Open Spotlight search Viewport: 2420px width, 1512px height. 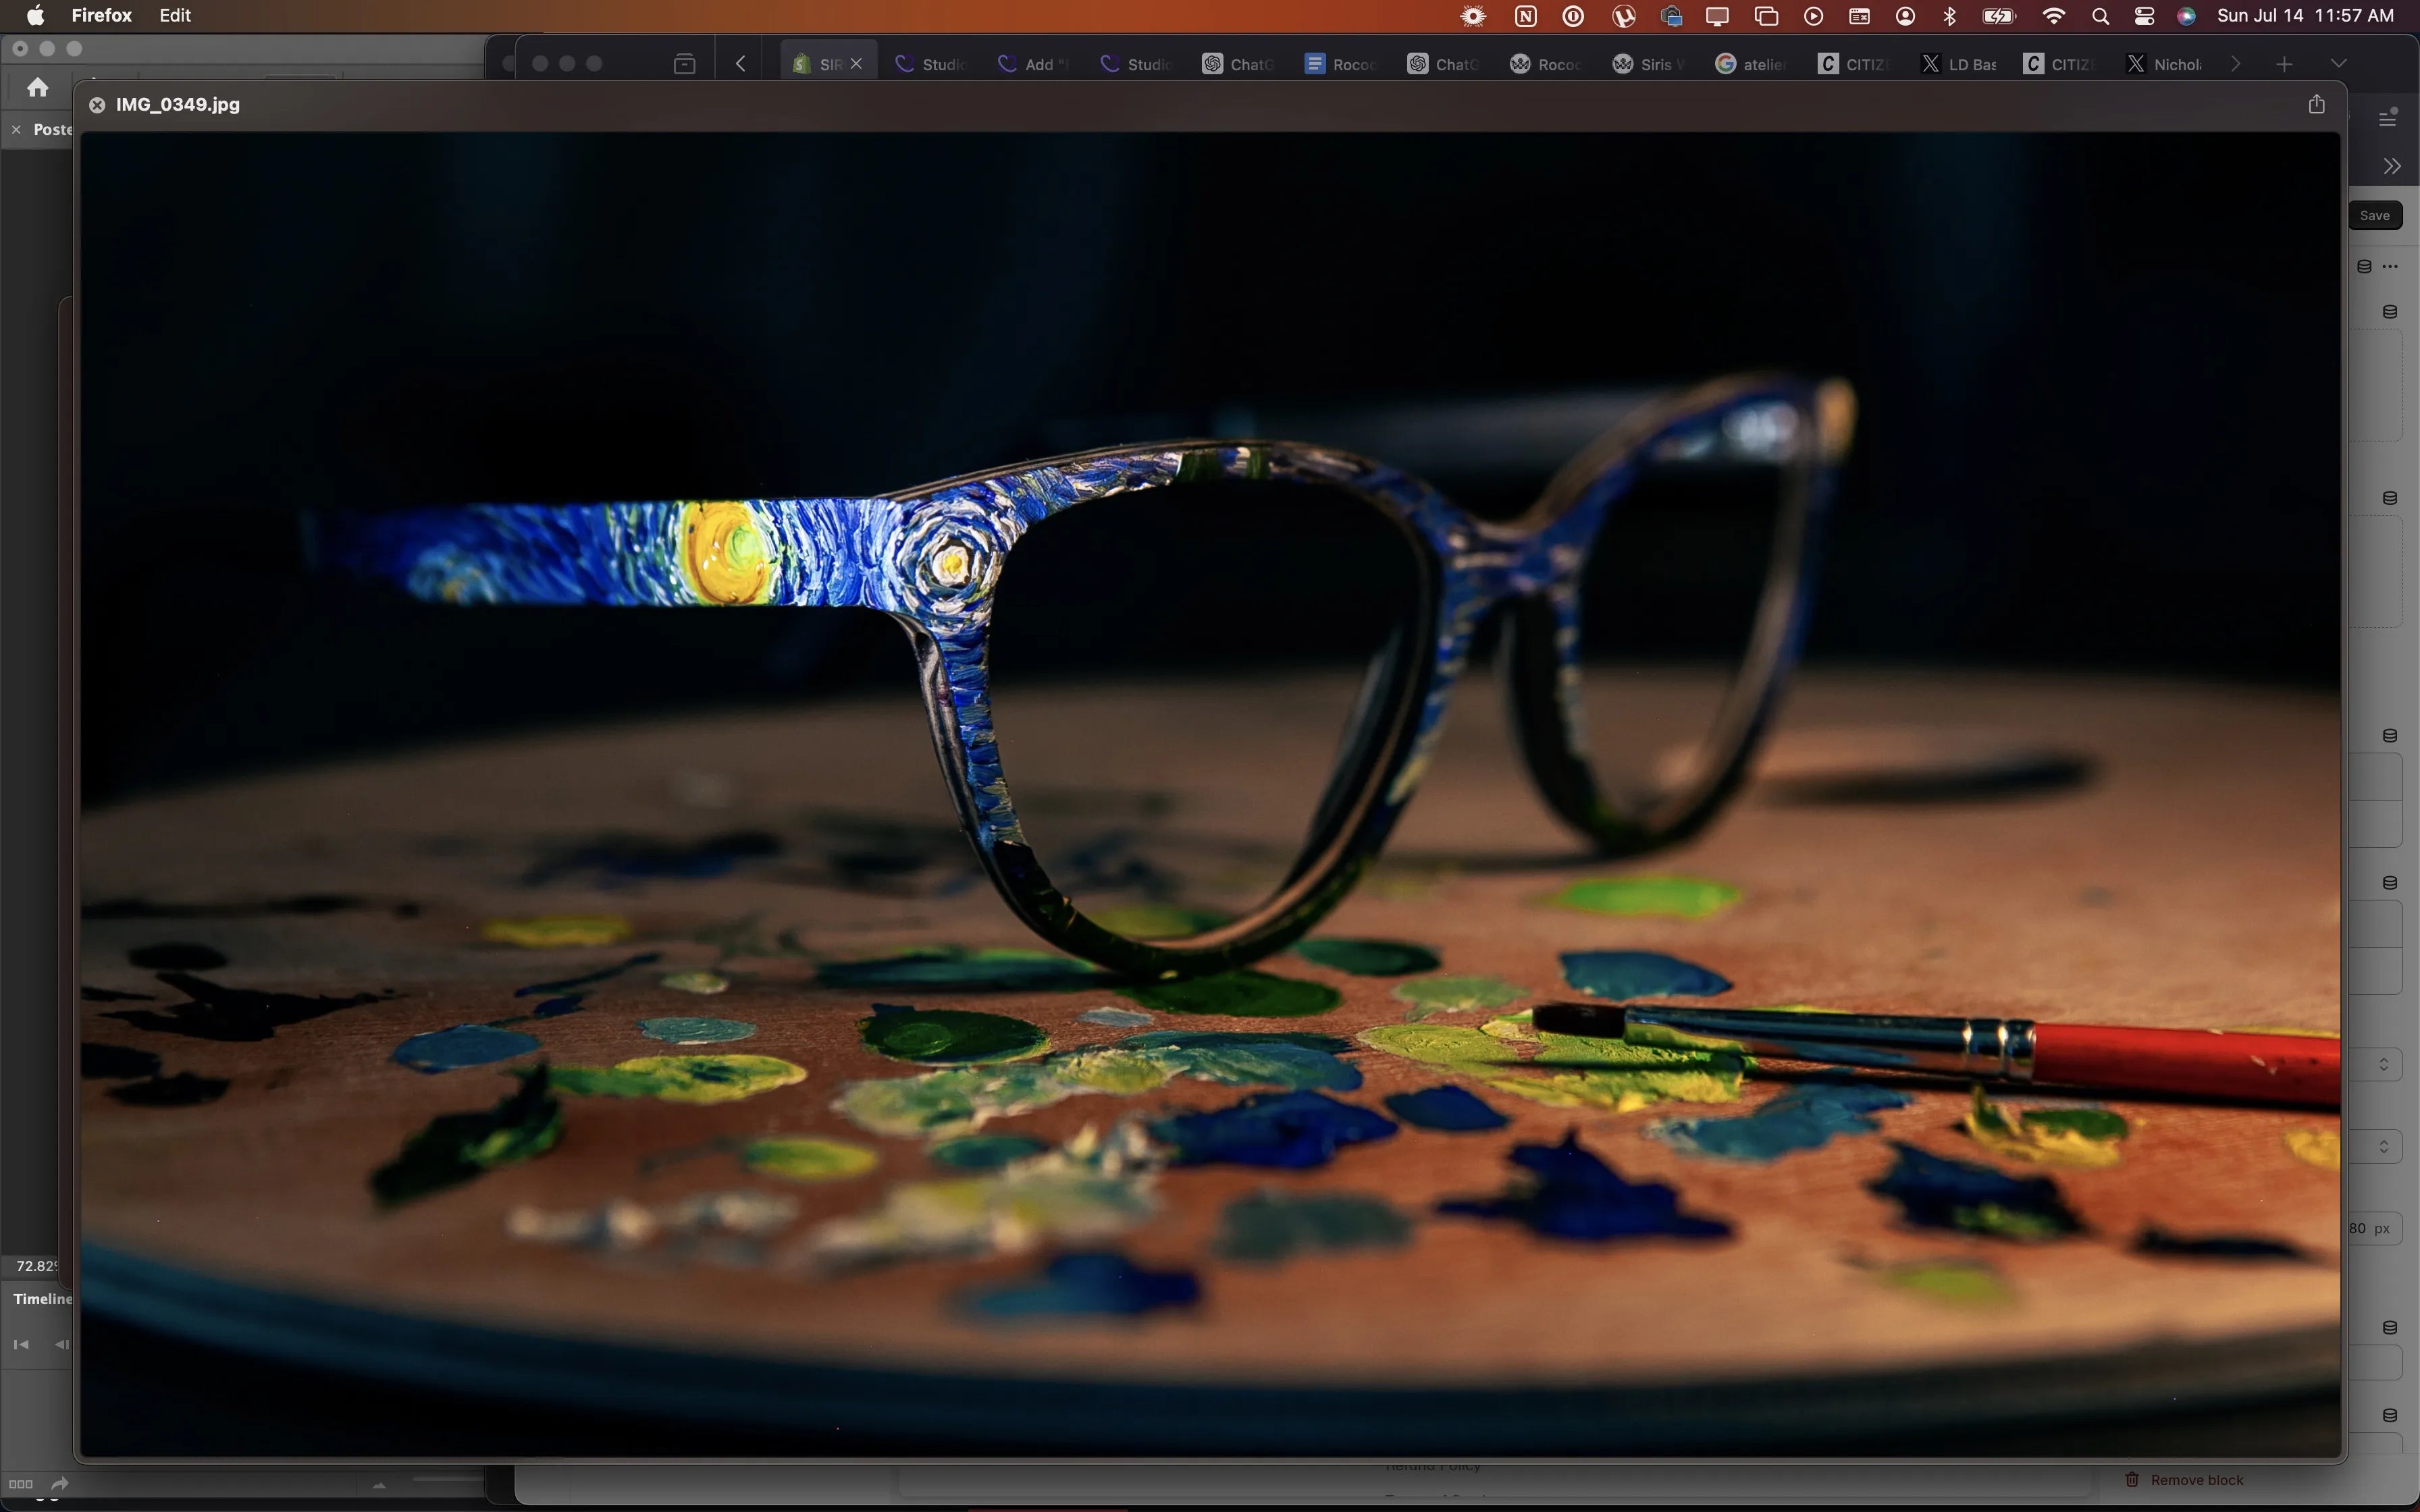click(2100, 16)
